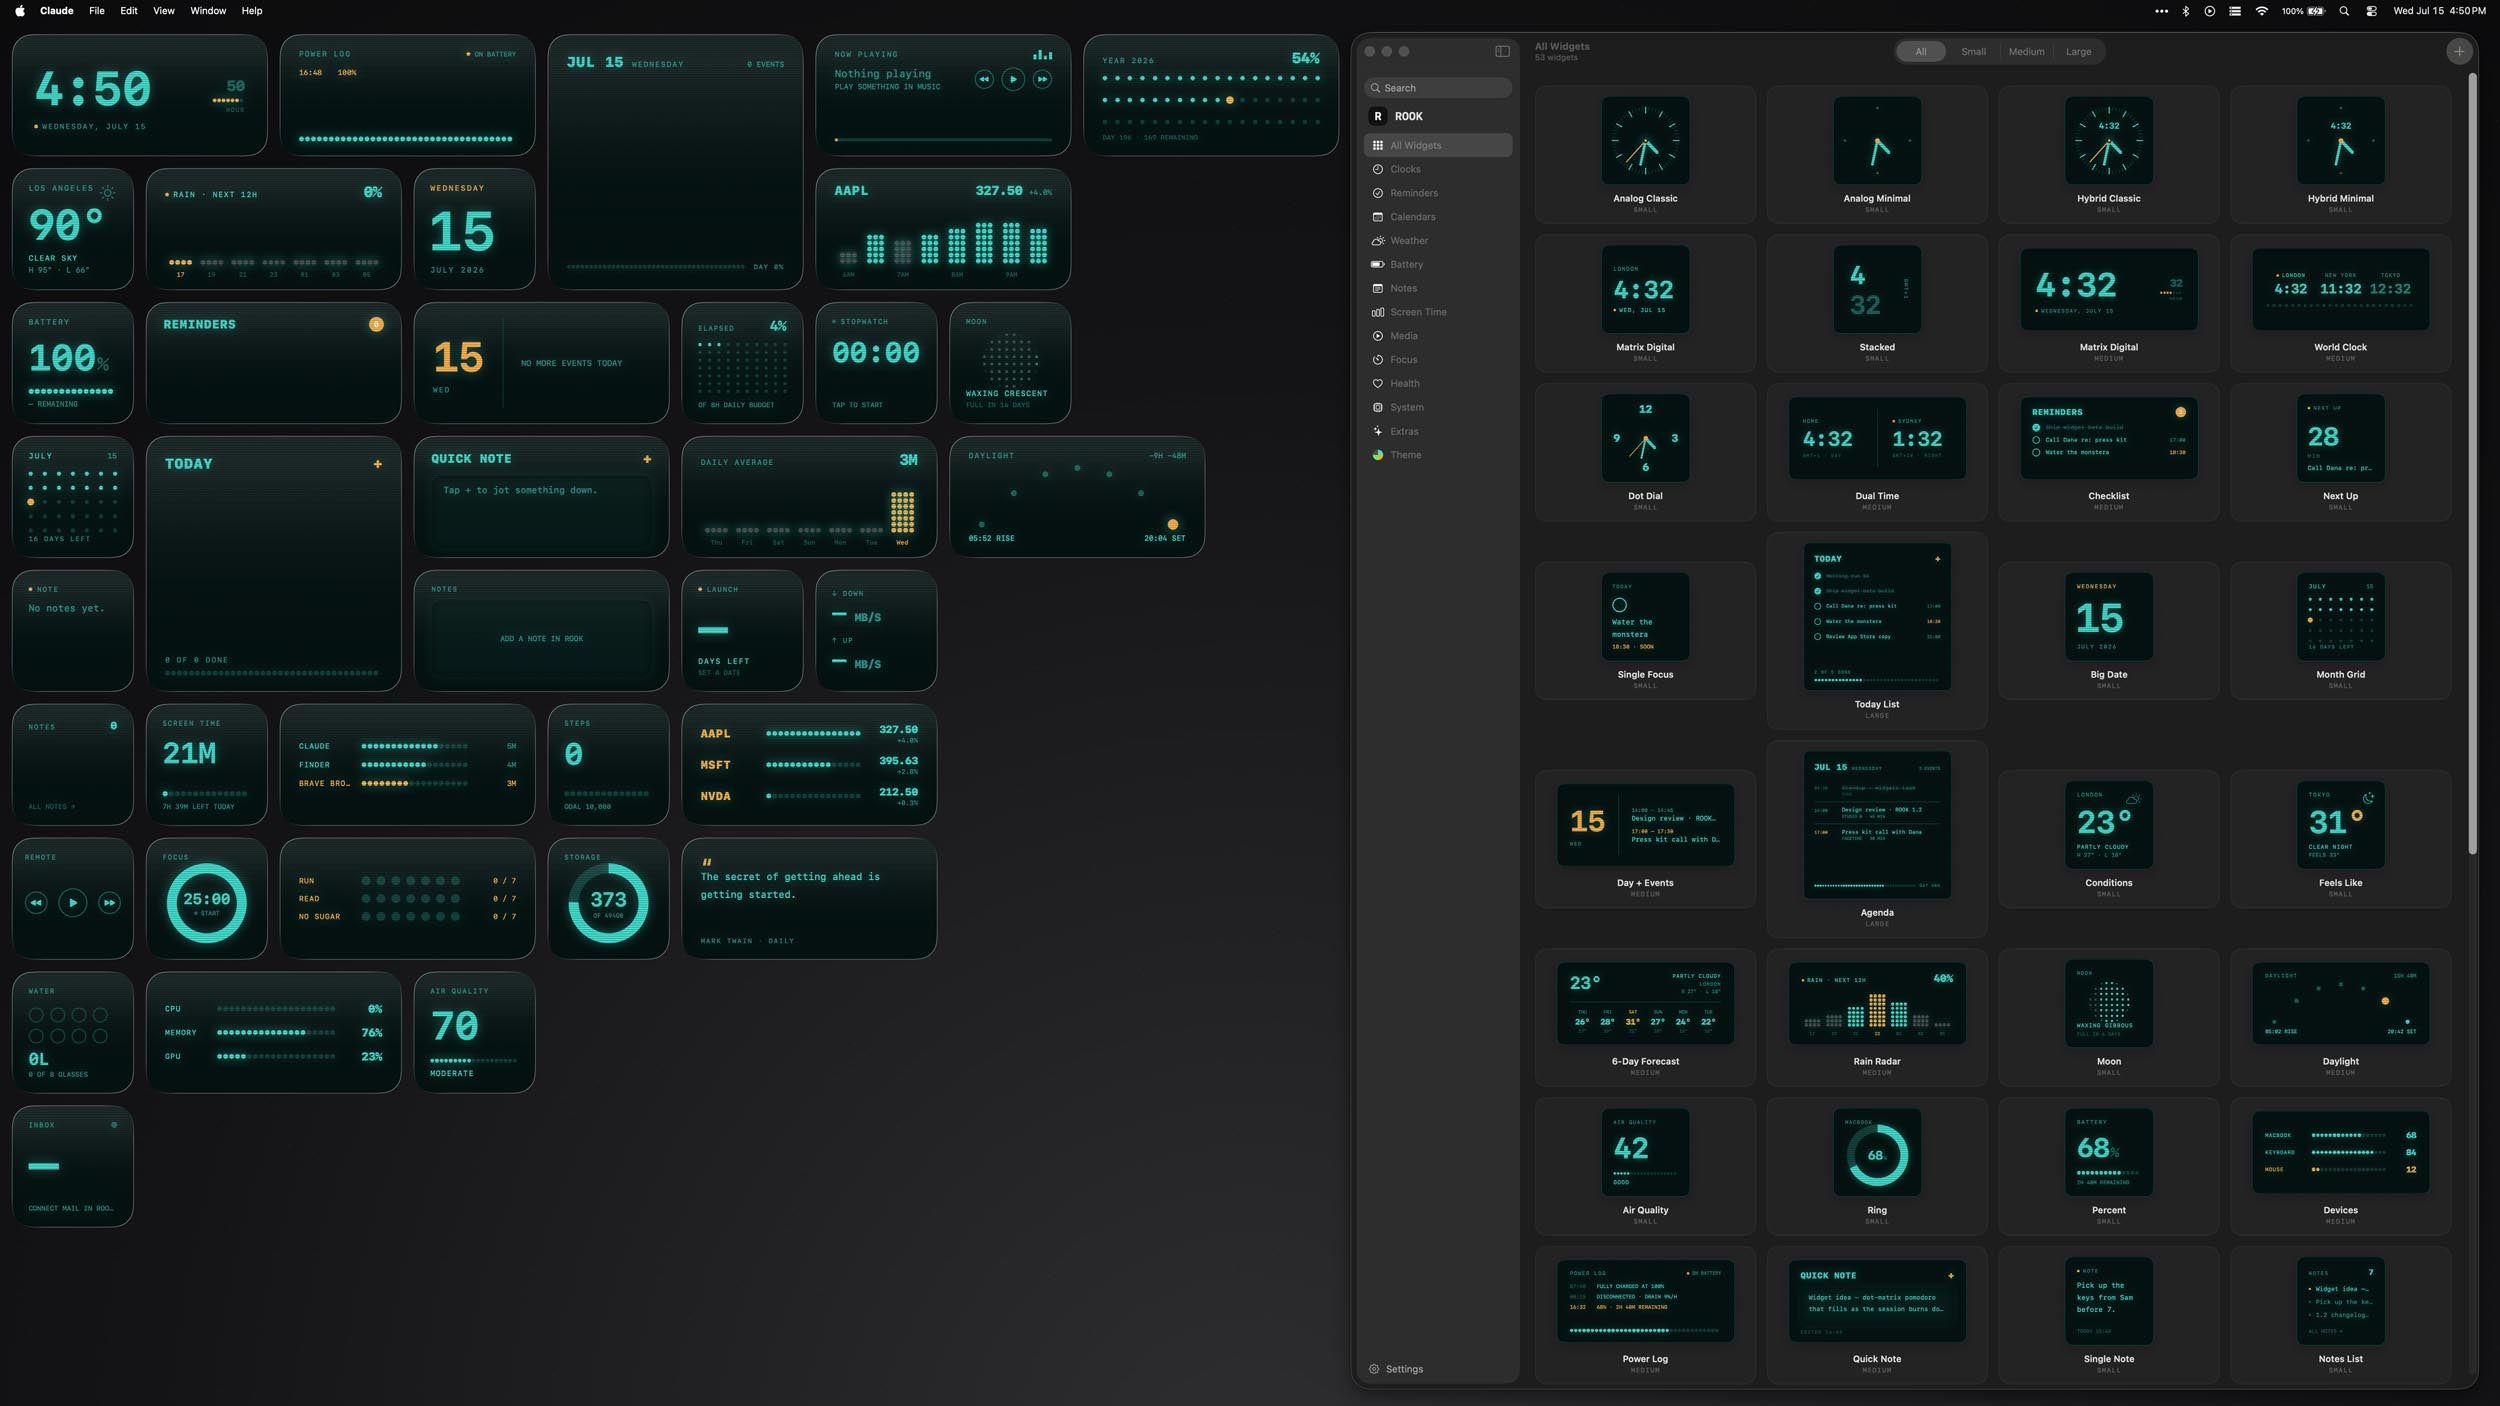This screenshot has width=2500, height=1406.
Task: Filter the gallery to All sizes
Action: pos(1920,52)
